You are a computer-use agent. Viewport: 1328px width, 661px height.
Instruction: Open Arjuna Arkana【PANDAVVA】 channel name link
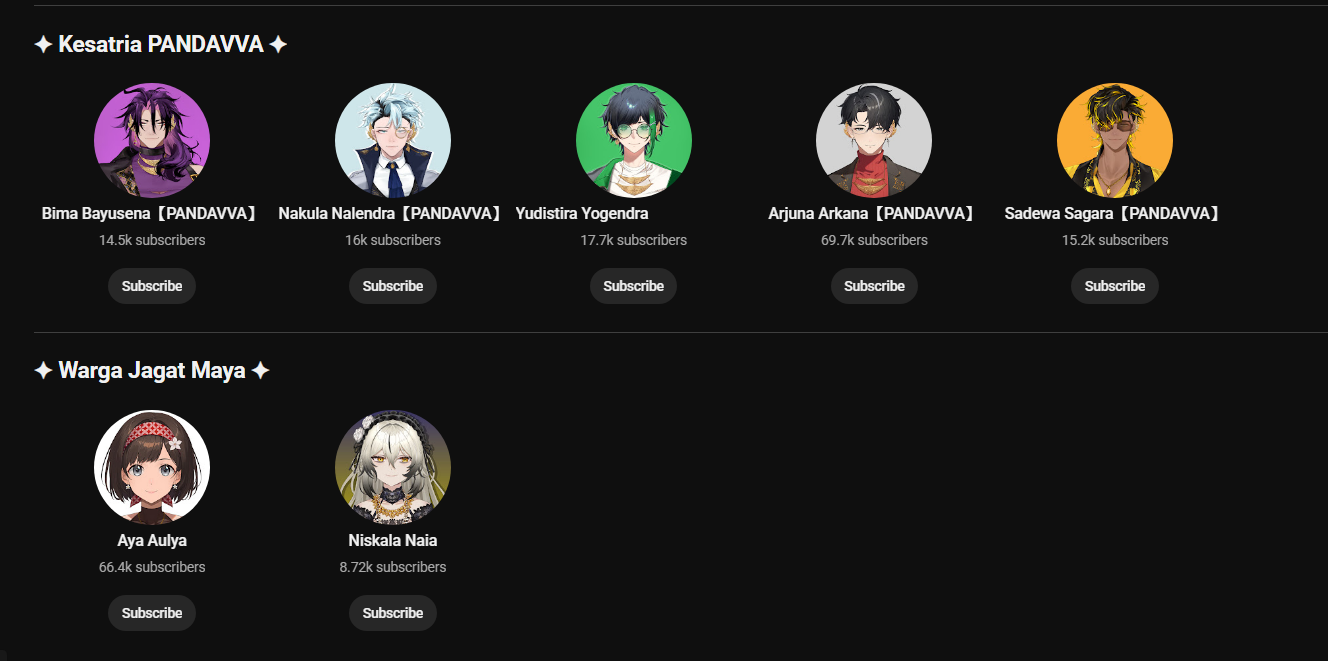coord(874,213)
